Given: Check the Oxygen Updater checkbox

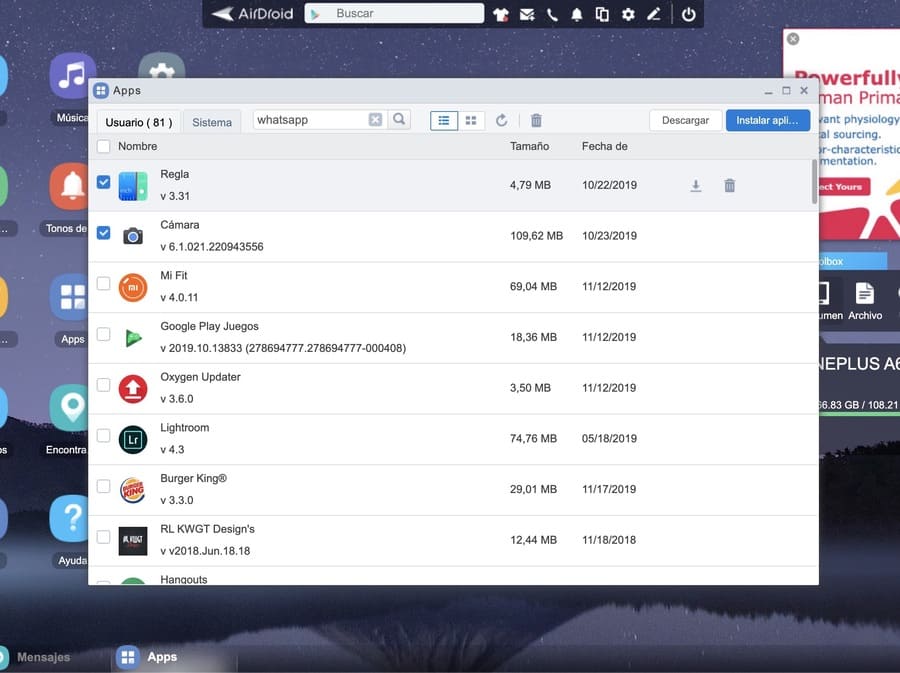Looking at the screenshot, I should tap(103, 384).
